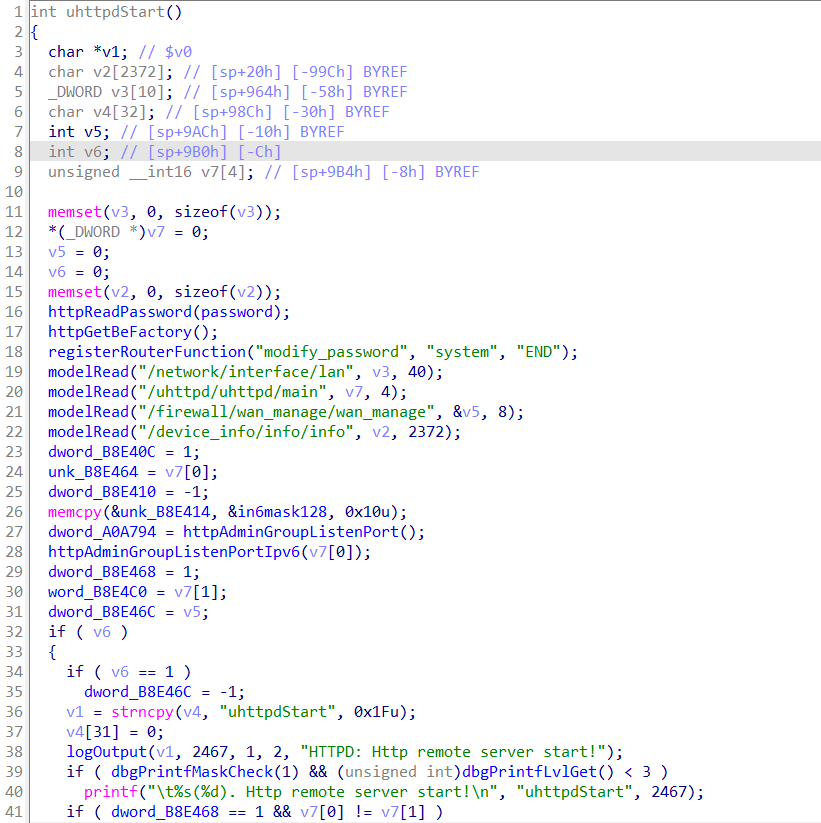
Task: Select the "/network/interface/lan" path string
Action: [246, 372]
